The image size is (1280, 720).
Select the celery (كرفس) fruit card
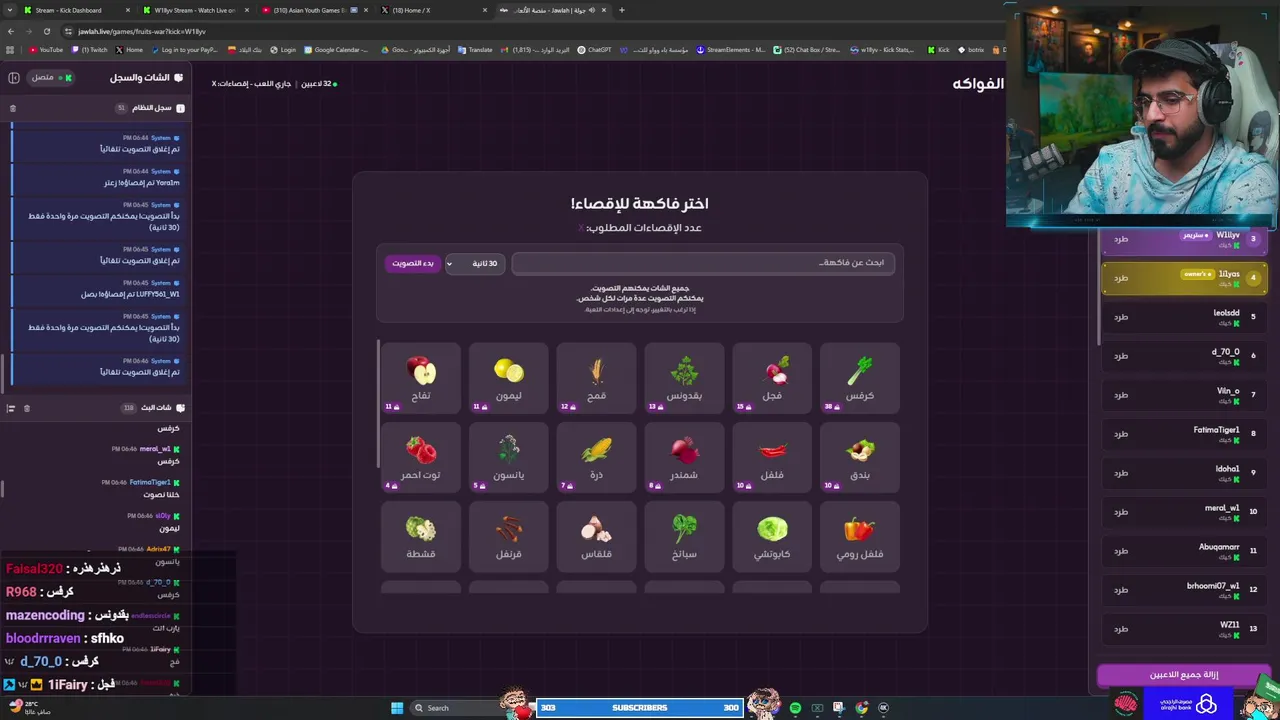tap(860, 378)
